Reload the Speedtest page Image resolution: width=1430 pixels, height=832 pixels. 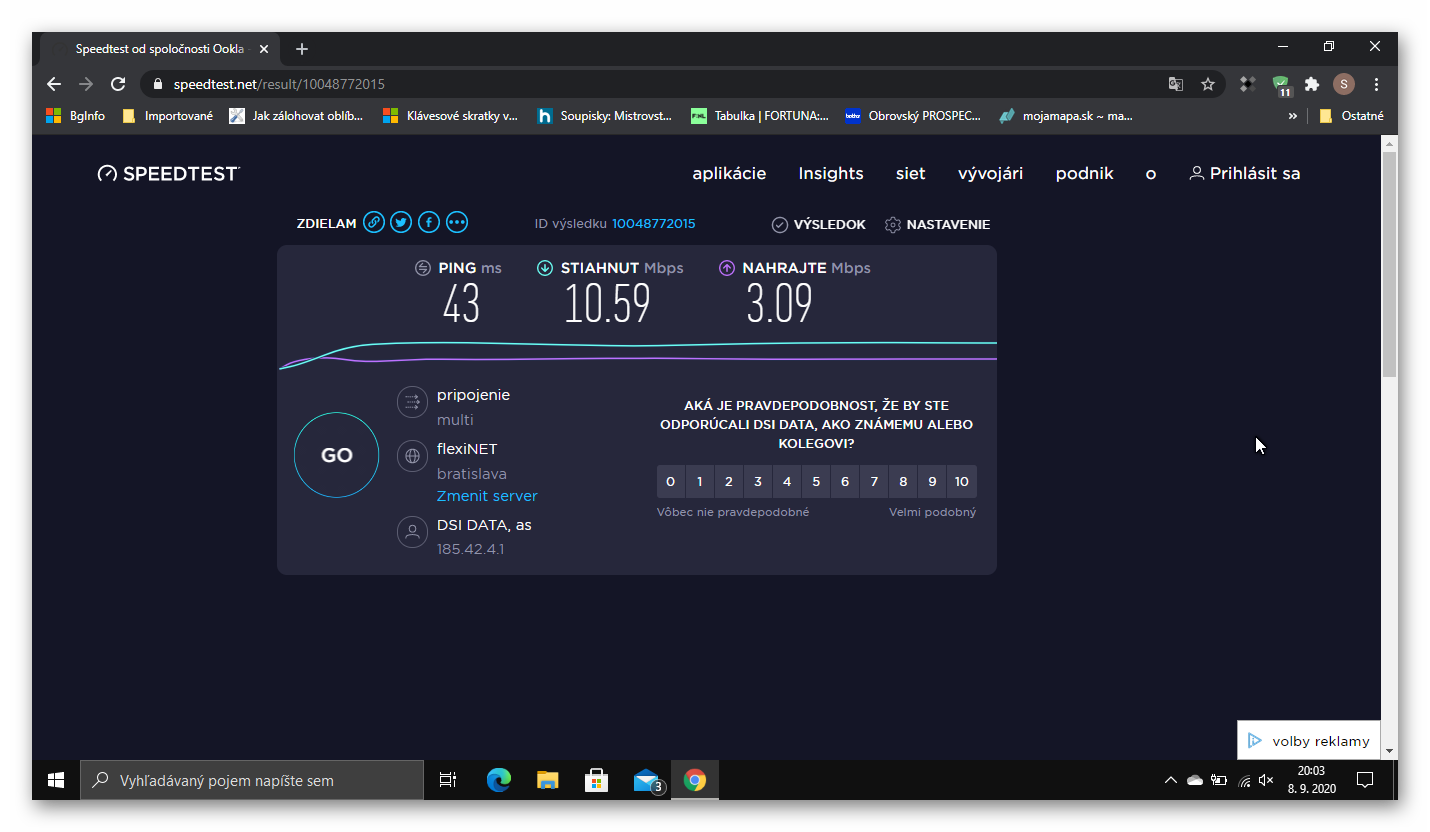coord(118,84)
